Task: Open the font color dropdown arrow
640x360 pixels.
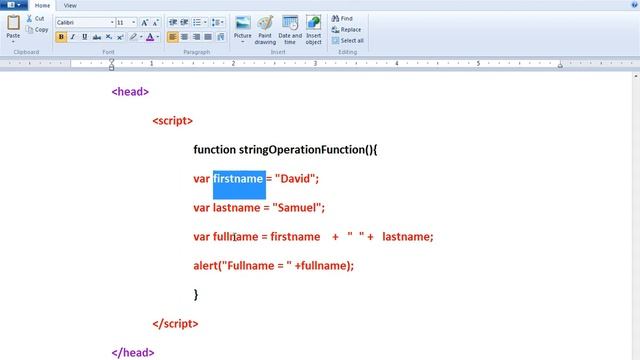Action: coord(158,37)
